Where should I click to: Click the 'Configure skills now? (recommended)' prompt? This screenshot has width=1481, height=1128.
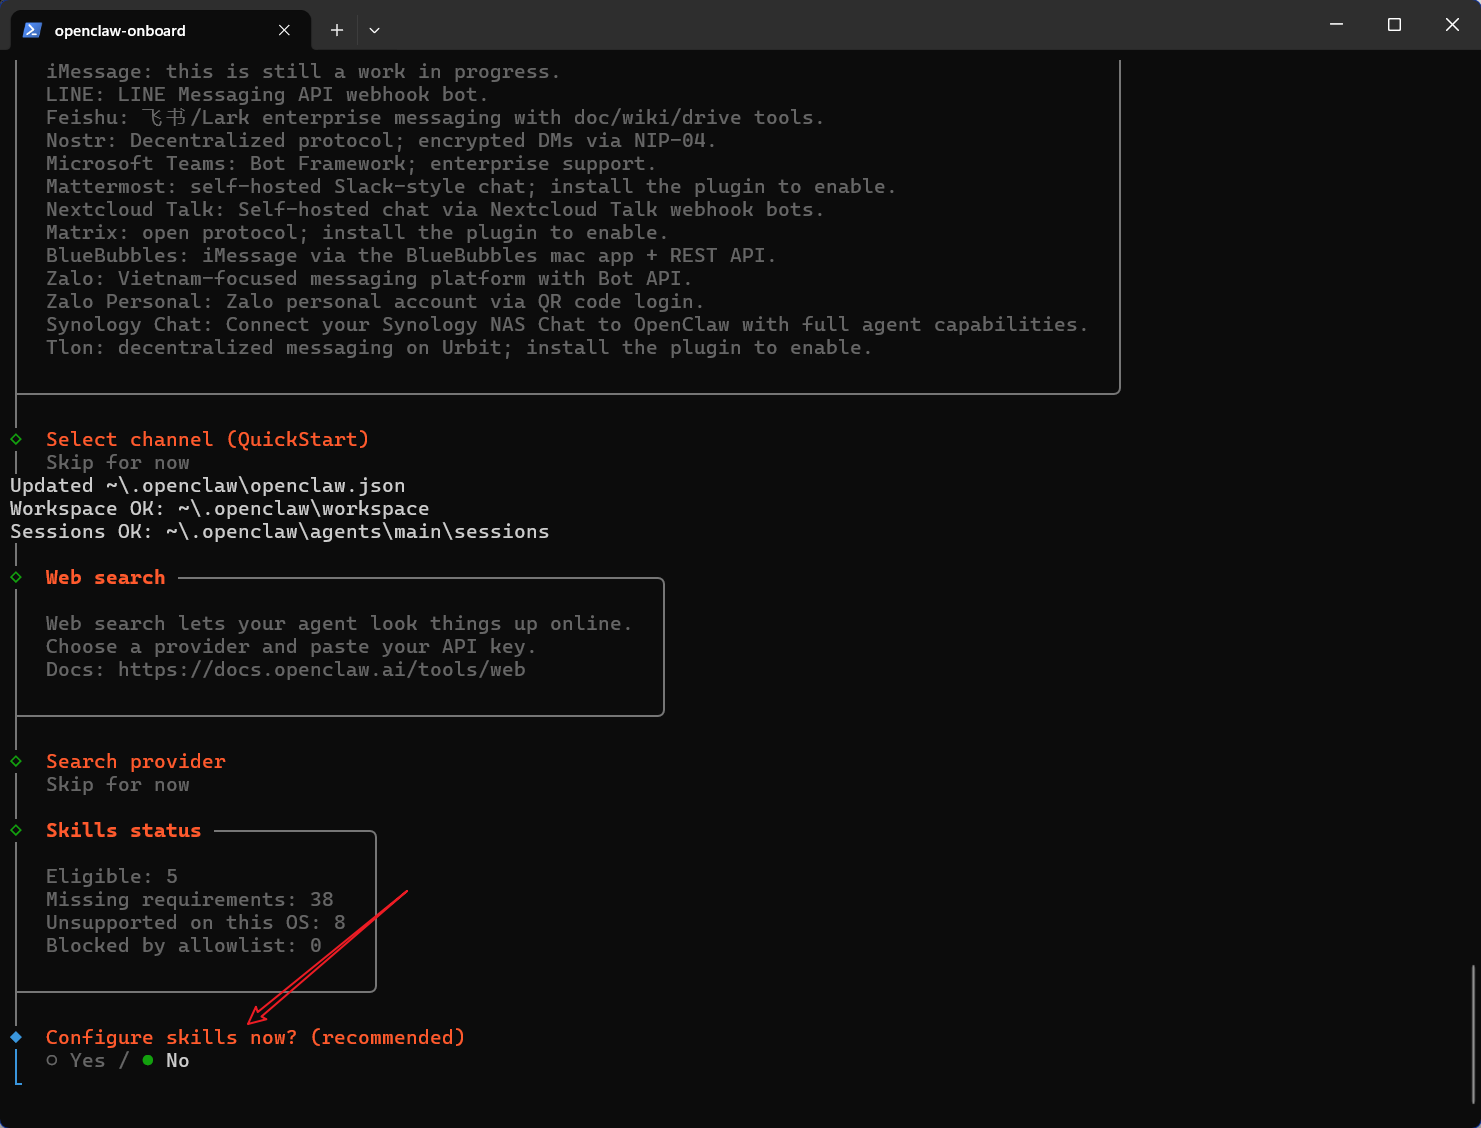pyautogui.click(x=255, y=1038)
